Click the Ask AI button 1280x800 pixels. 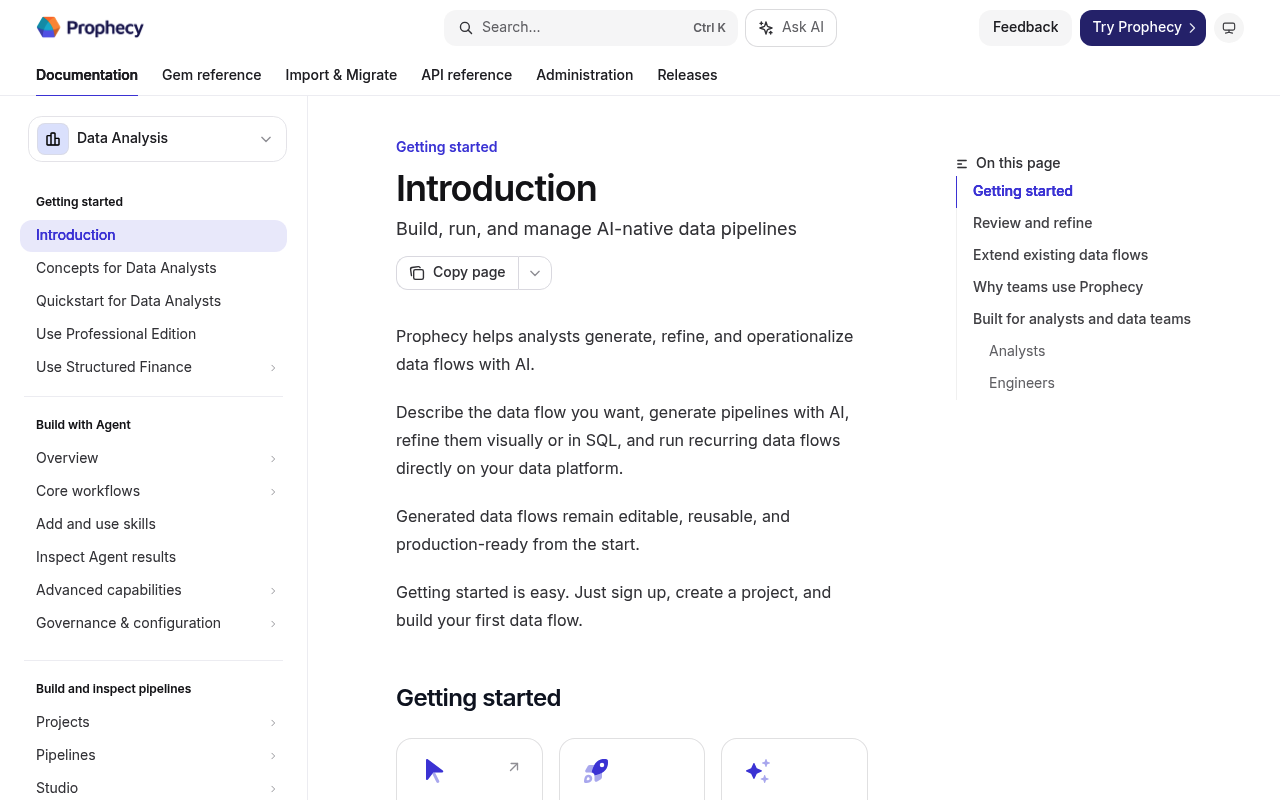[791, 28]
